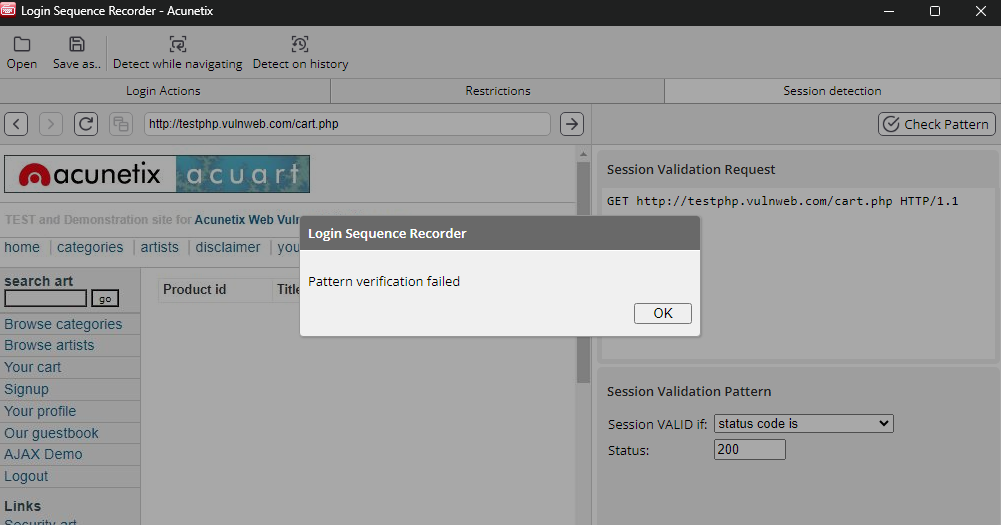
Task: Click the URL address bar
Action: 347,124
